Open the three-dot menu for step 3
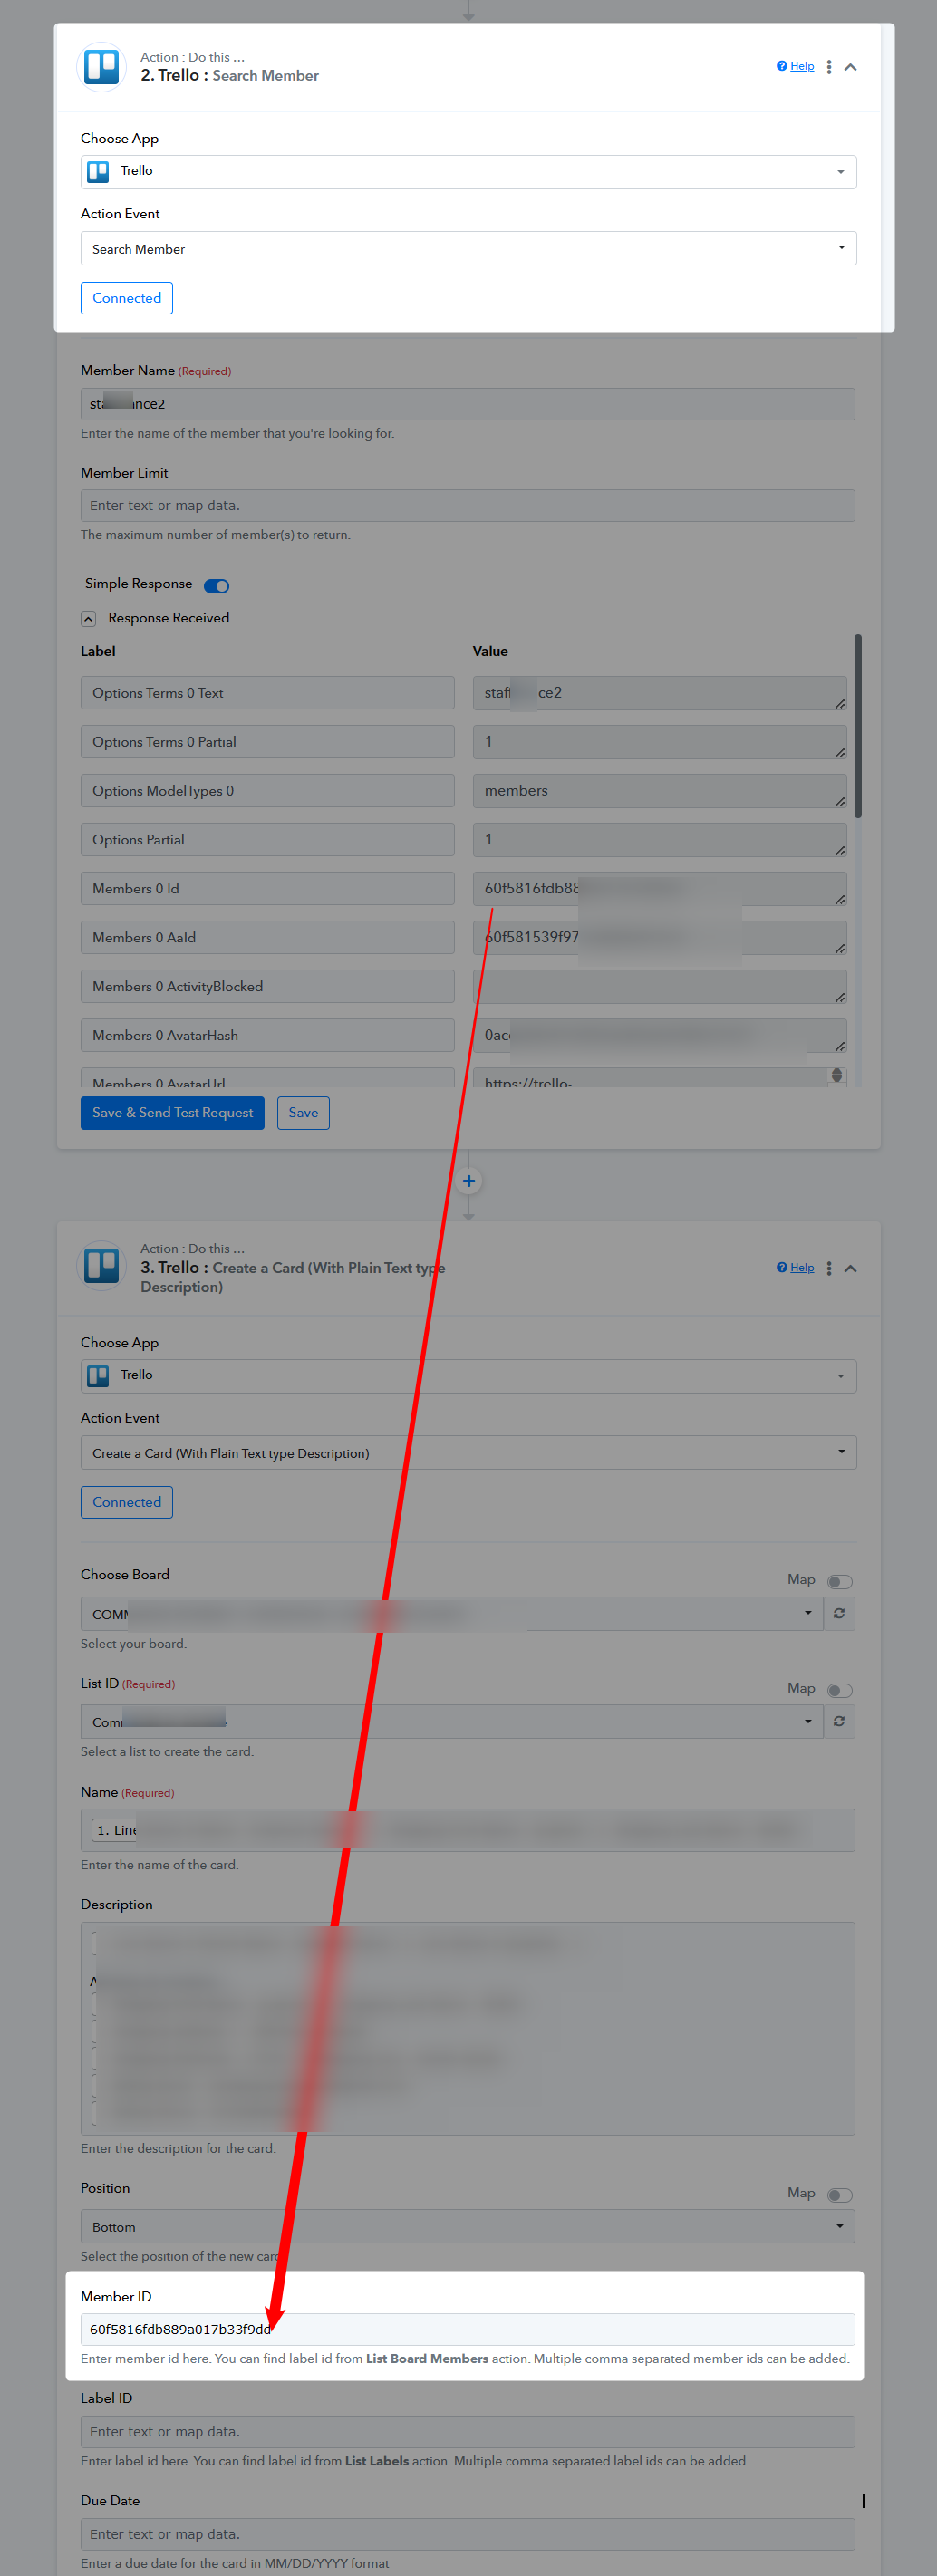Image resolution: width=937 pixels, height=2576 pixels. [x=828, y=1268]
